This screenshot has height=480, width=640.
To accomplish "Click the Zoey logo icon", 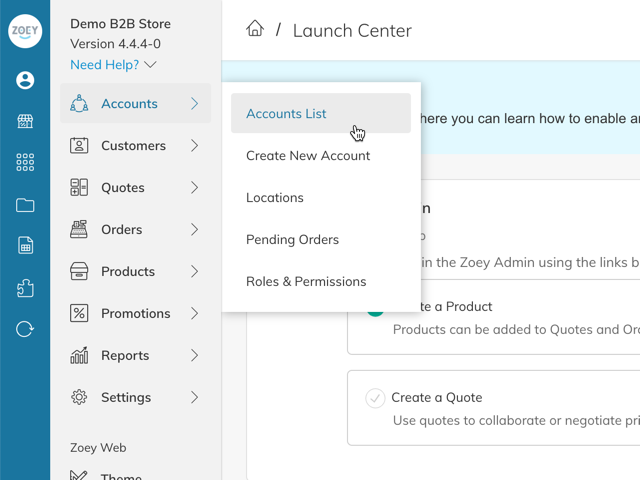I will 25,32.
